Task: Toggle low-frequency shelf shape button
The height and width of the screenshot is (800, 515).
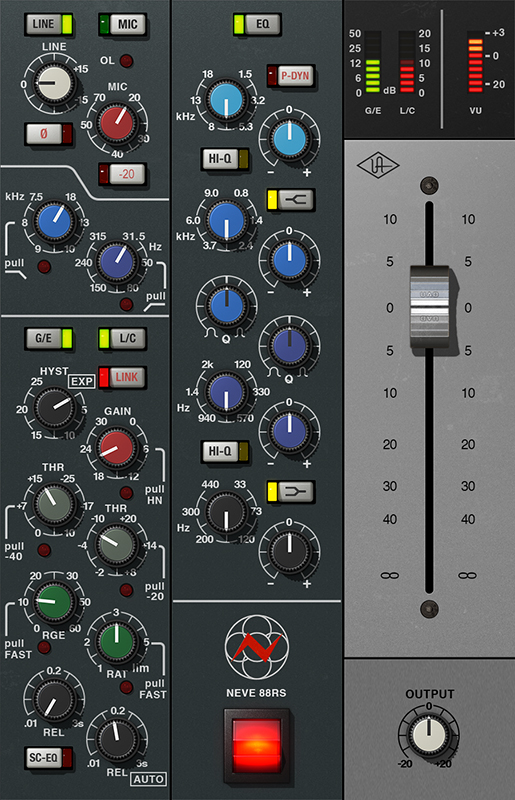Action: point(290,491)
